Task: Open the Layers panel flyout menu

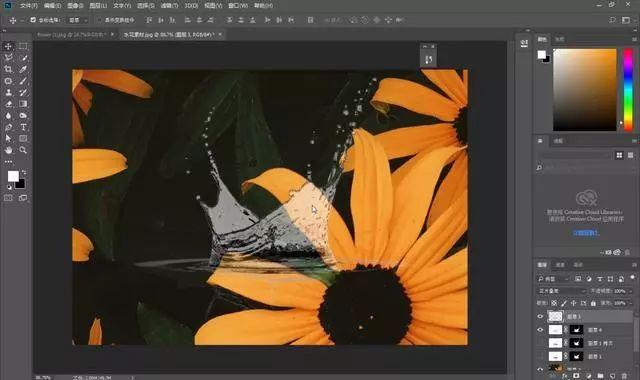Action: pos(634,265)
